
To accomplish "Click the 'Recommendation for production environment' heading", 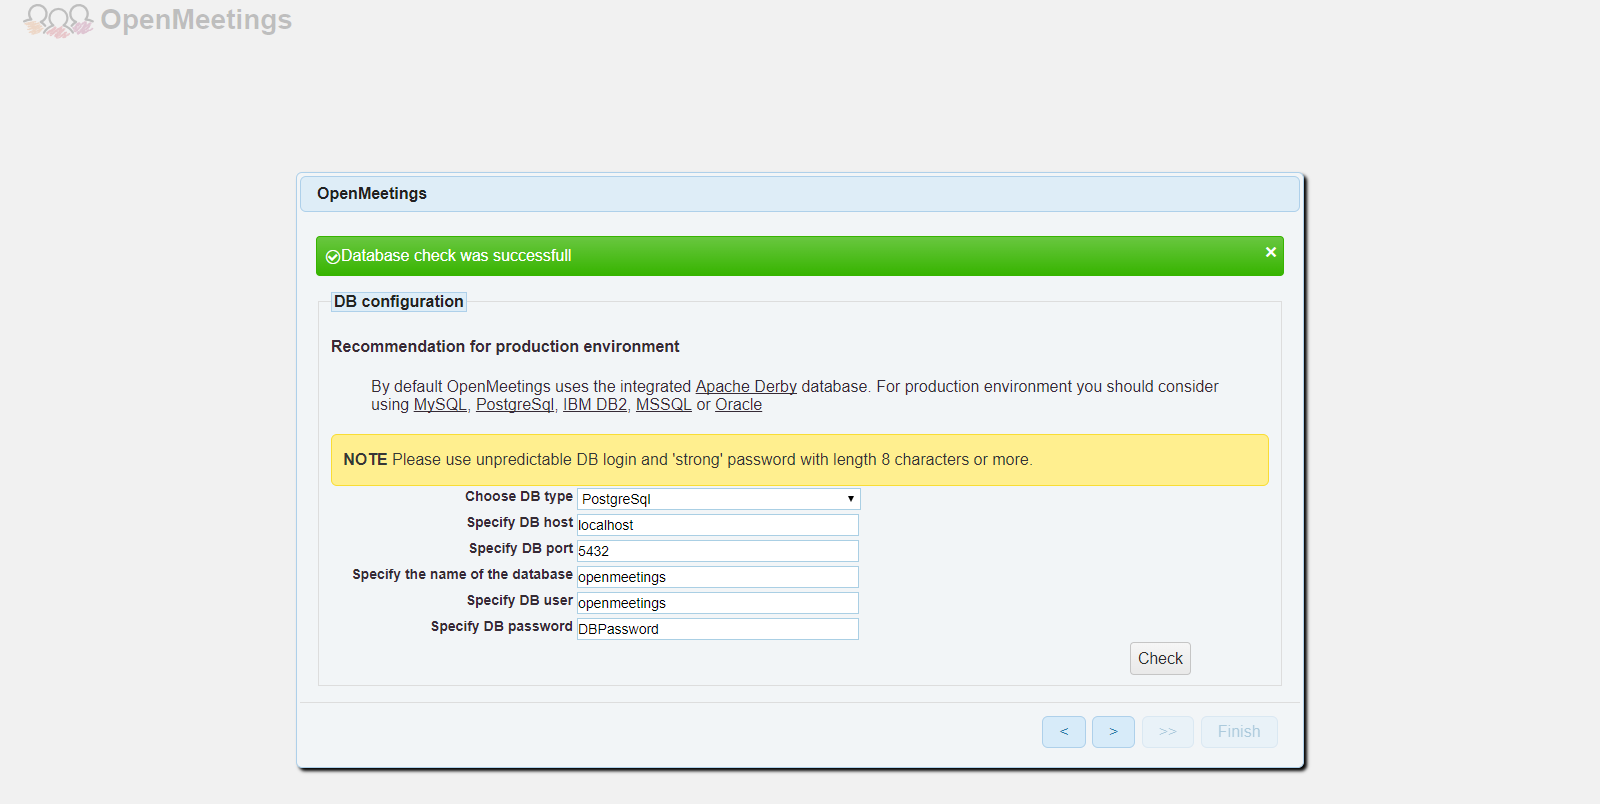I will point(505,346).
